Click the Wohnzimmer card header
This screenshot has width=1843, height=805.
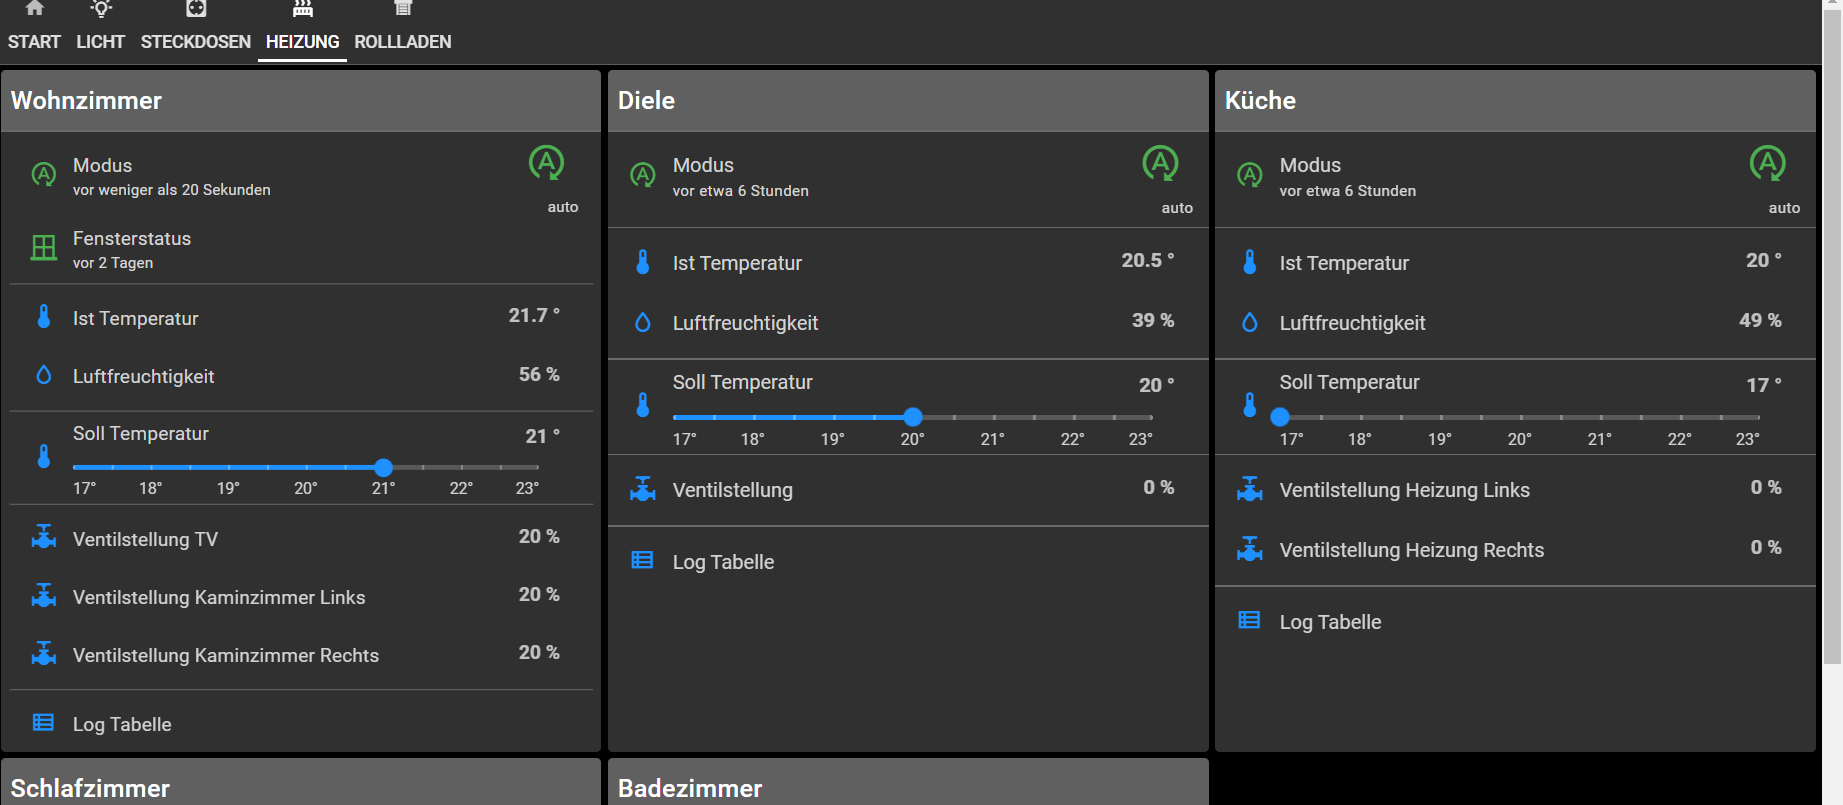[301, 100]
